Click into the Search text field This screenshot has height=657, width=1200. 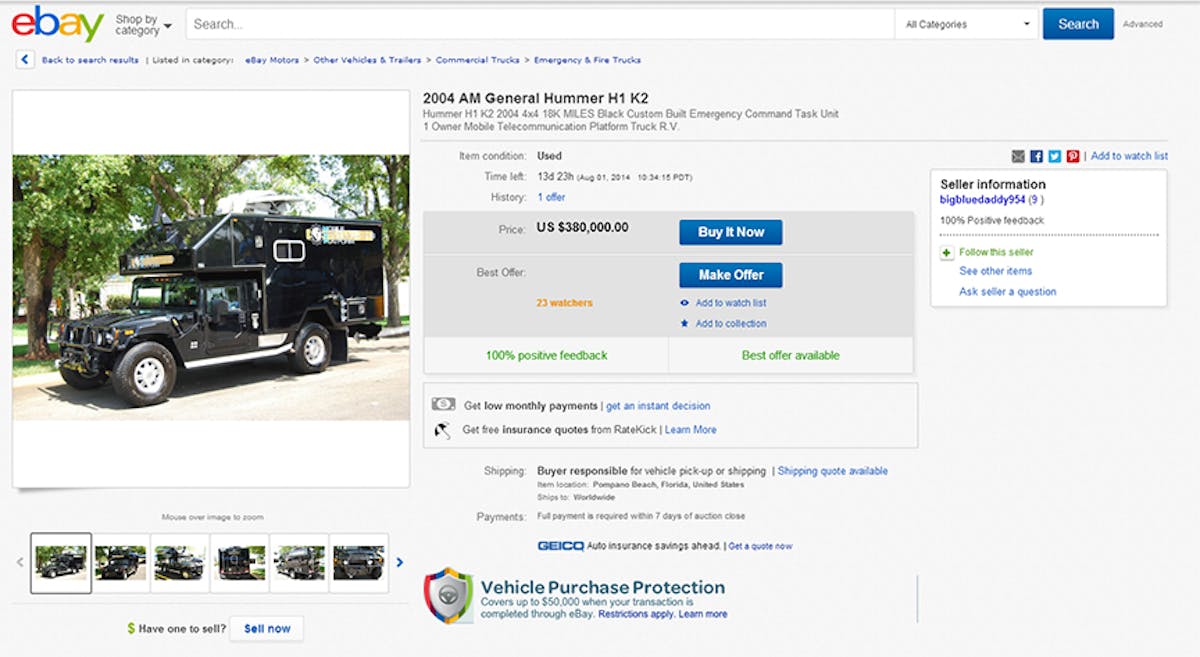540,24
